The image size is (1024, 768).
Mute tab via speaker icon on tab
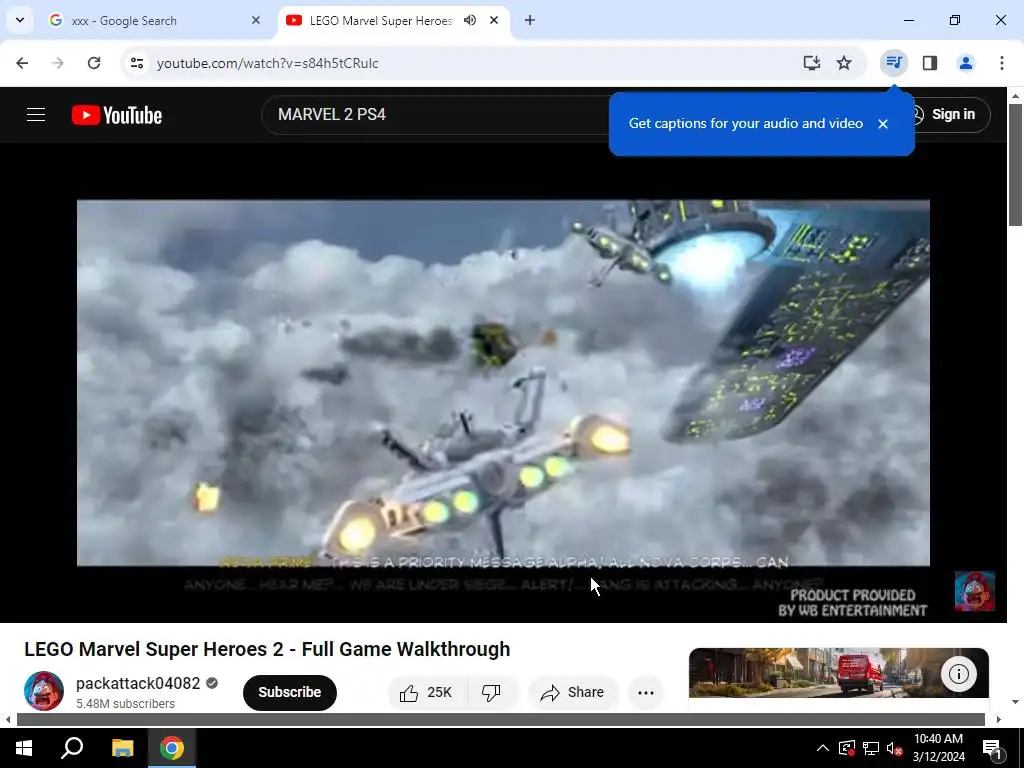click(470, 20)
